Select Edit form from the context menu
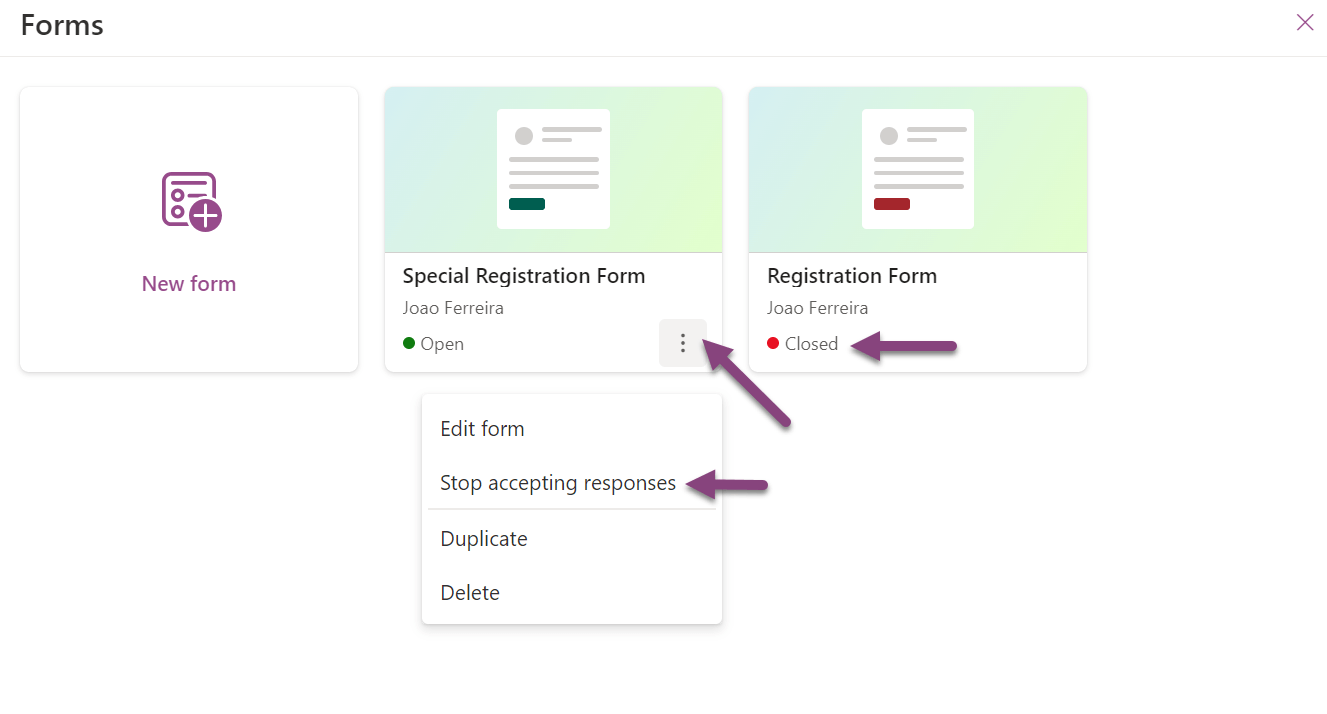Screen dimensions: 1327x714 click(x=482, y=429)
